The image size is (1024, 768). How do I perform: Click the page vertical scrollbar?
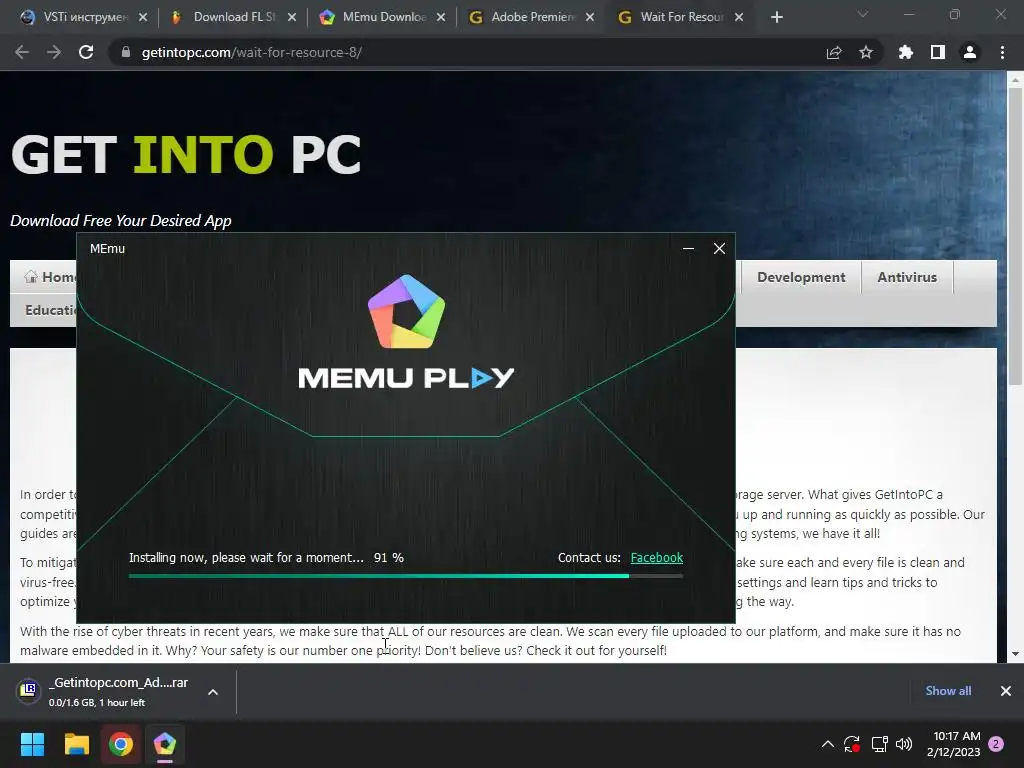pyautogui.click(x=1015, y=236)
